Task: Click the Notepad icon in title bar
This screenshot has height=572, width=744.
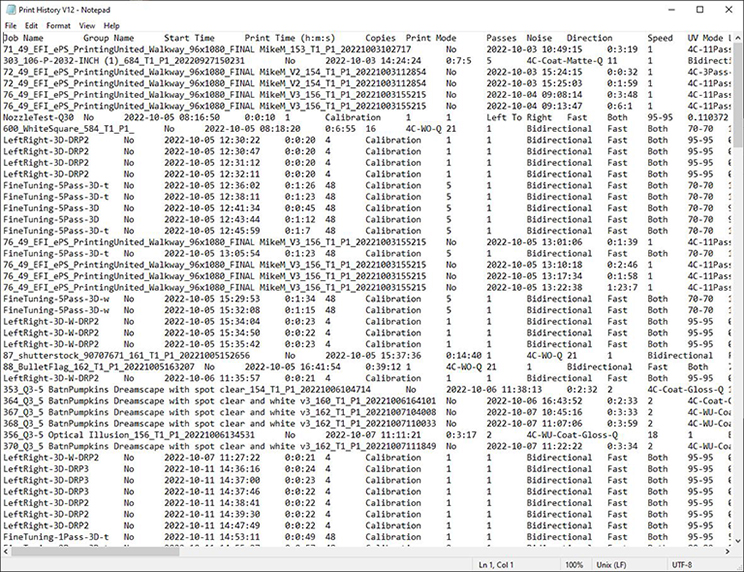Action: pos(10,10)
